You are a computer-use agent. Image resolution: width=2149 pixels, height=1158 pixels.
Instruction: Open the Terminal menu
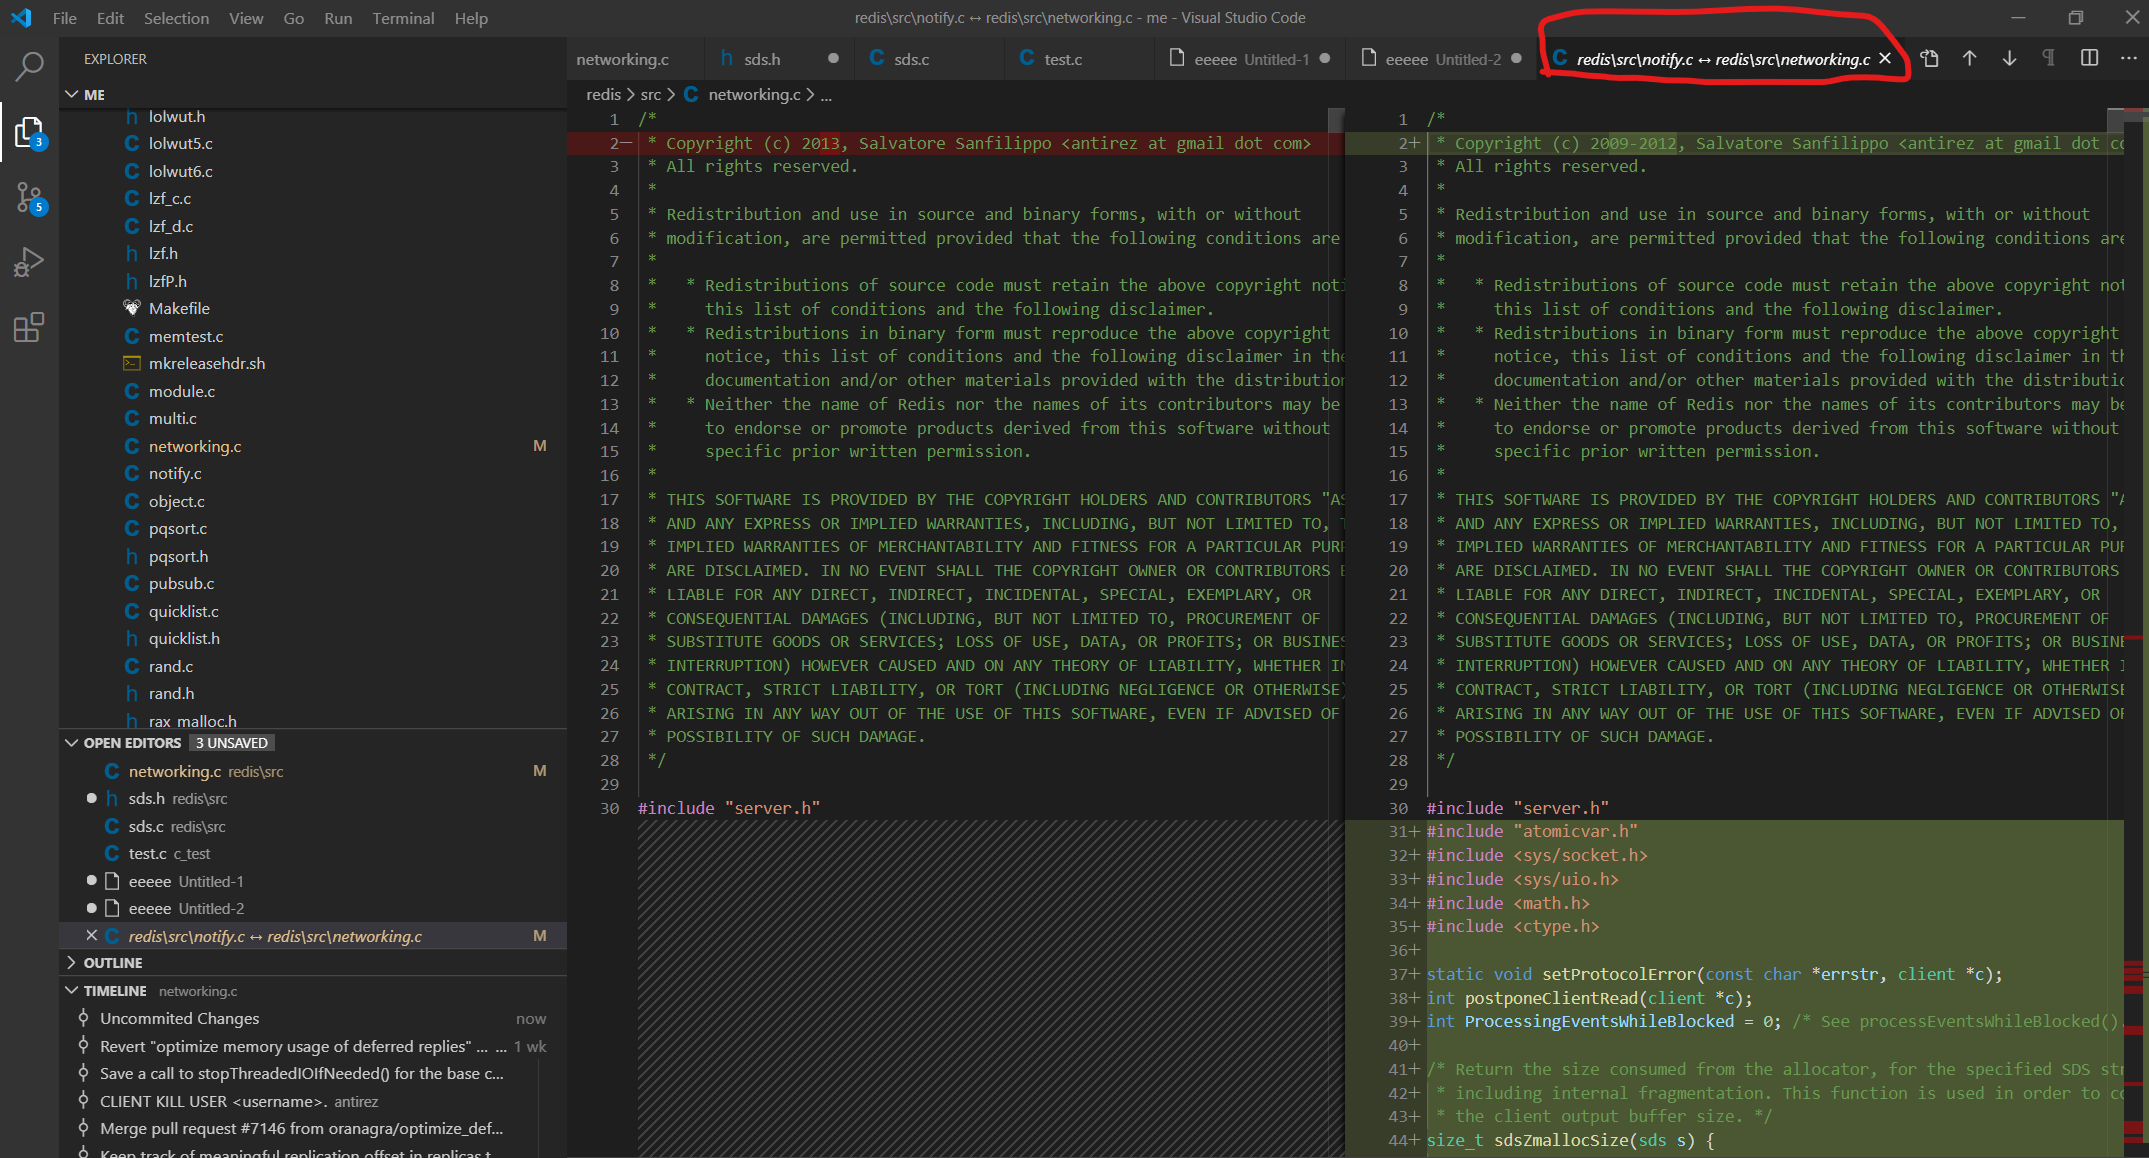click(403, 18)
